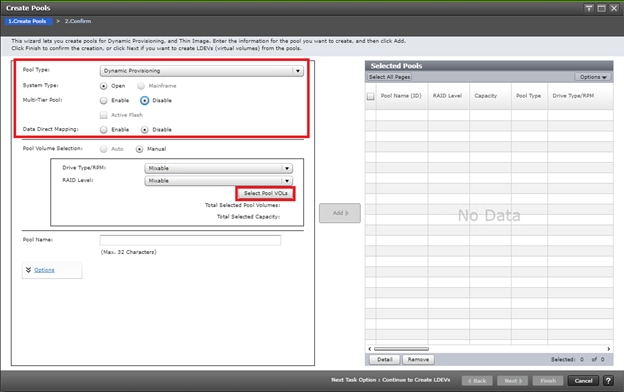Image resolution: width=624 pixels, height=392 pixels.
Task: Enable Data Direct Mapping option
Action: [103, 129]
